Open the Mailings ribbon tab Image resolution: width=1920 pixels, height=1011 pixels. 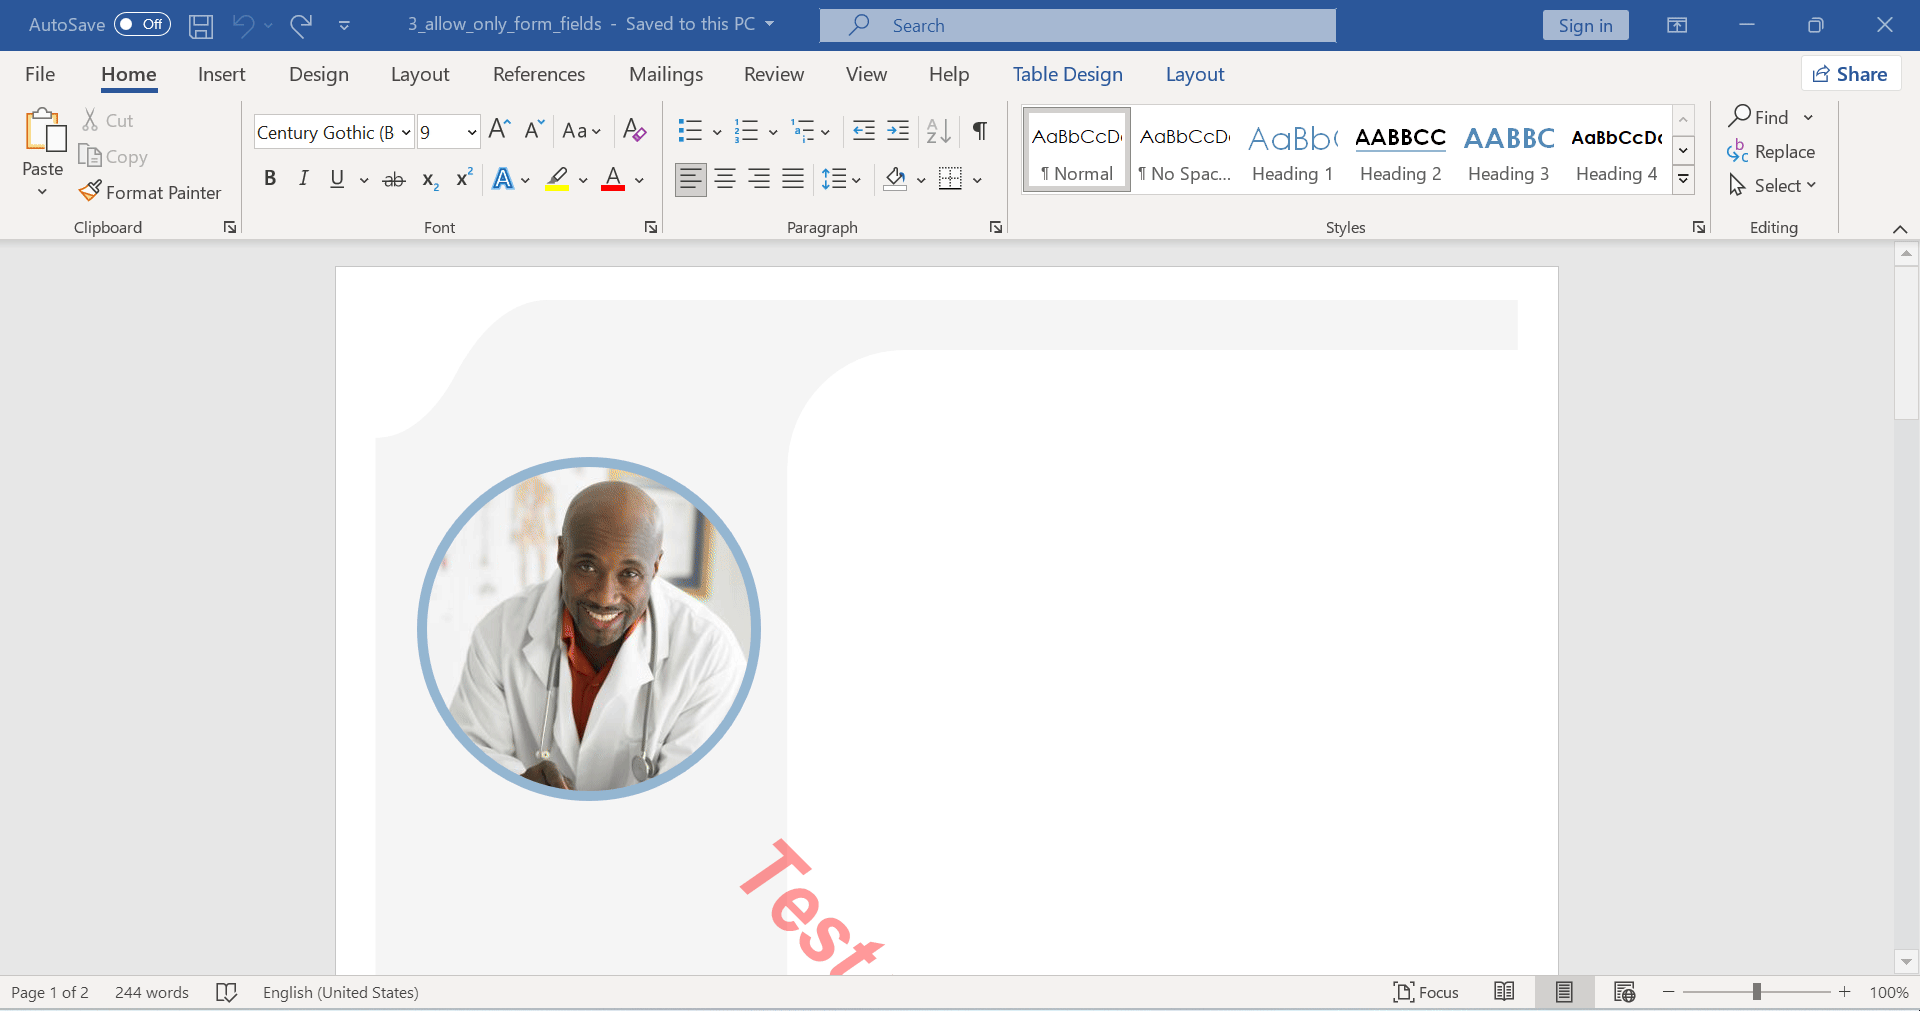[x=665, y=74]
